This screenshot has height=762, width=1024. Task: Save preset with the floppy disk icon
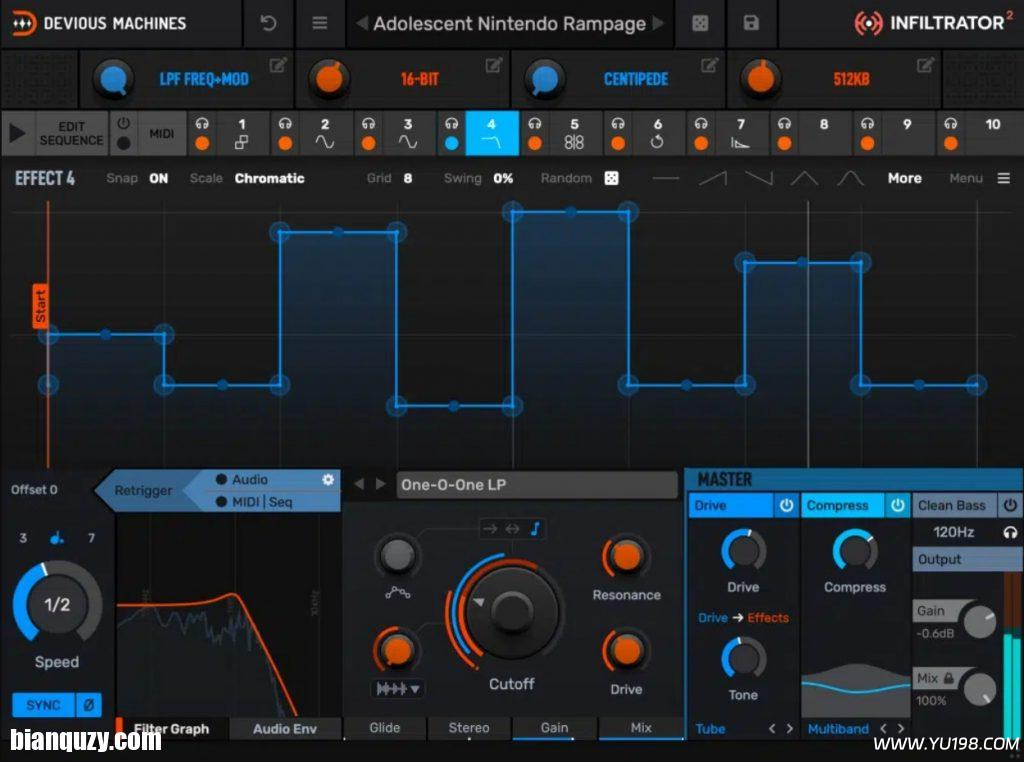pos(751,23)
